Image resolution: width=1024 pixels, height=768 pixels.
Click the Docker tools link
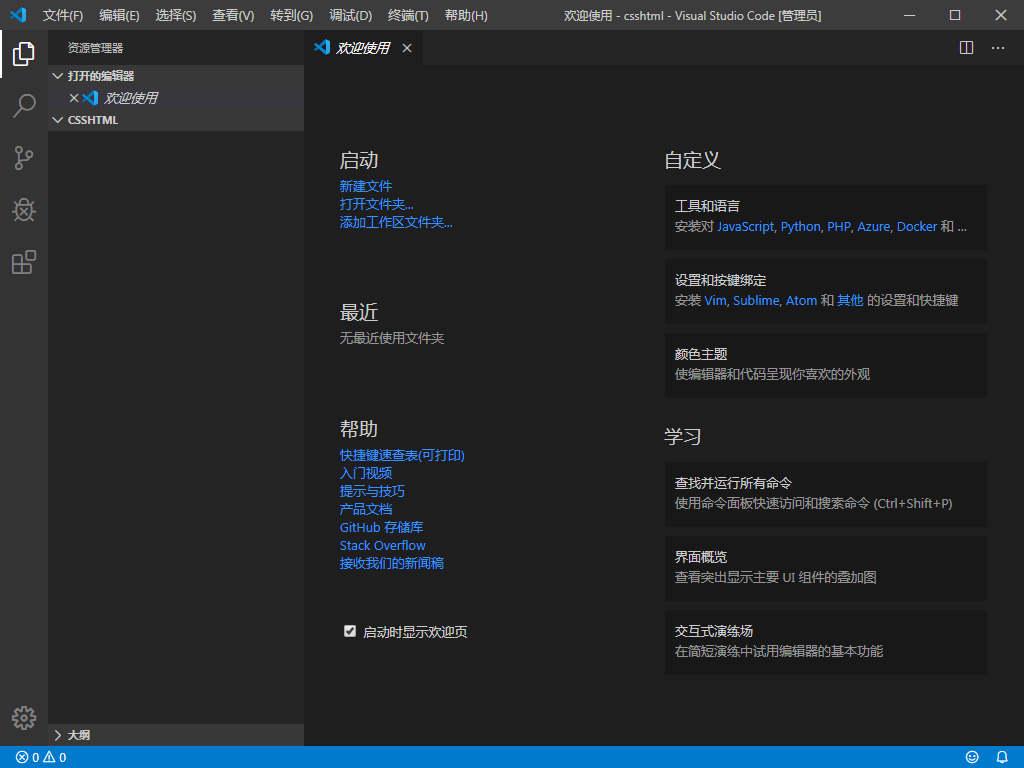pos(917,227)
